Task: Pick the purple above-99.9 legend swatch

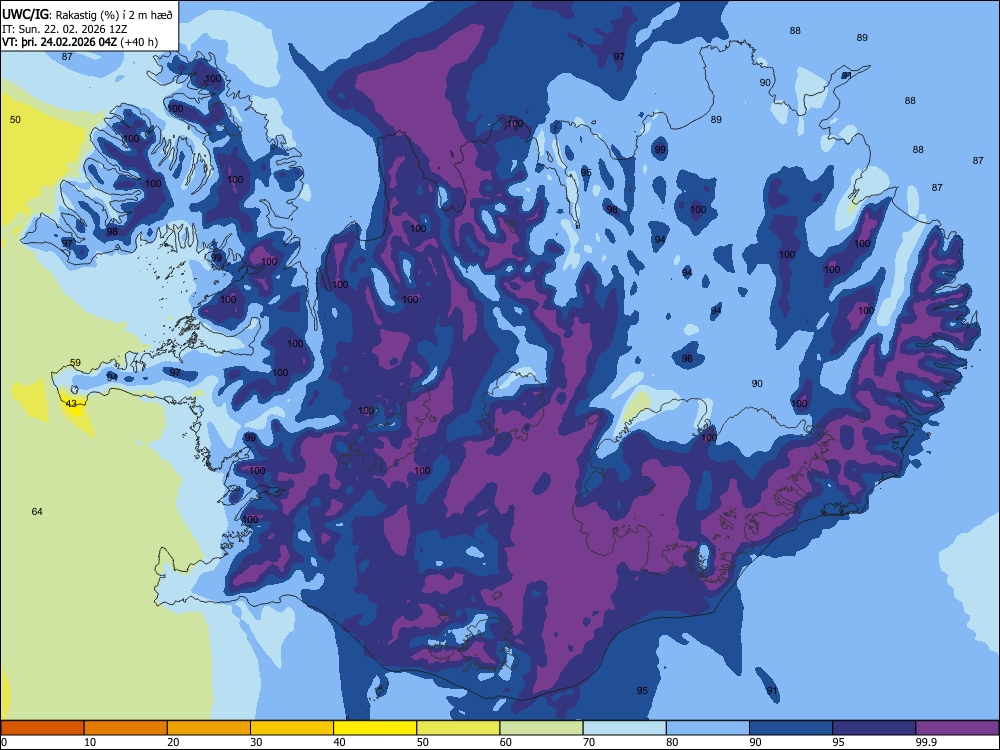Action: 957,728
